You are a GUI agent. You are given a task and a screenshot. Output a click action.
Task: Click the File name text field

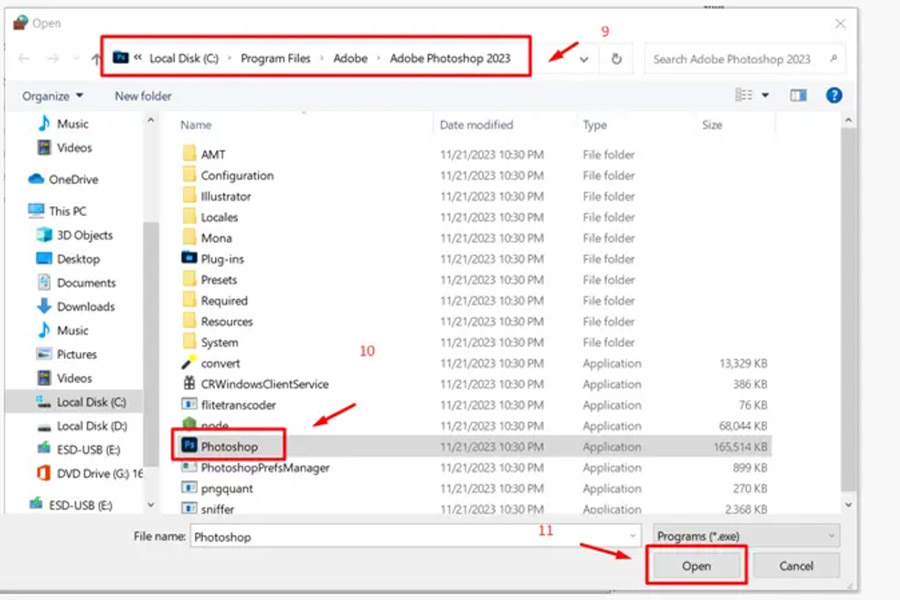(416, 536)
